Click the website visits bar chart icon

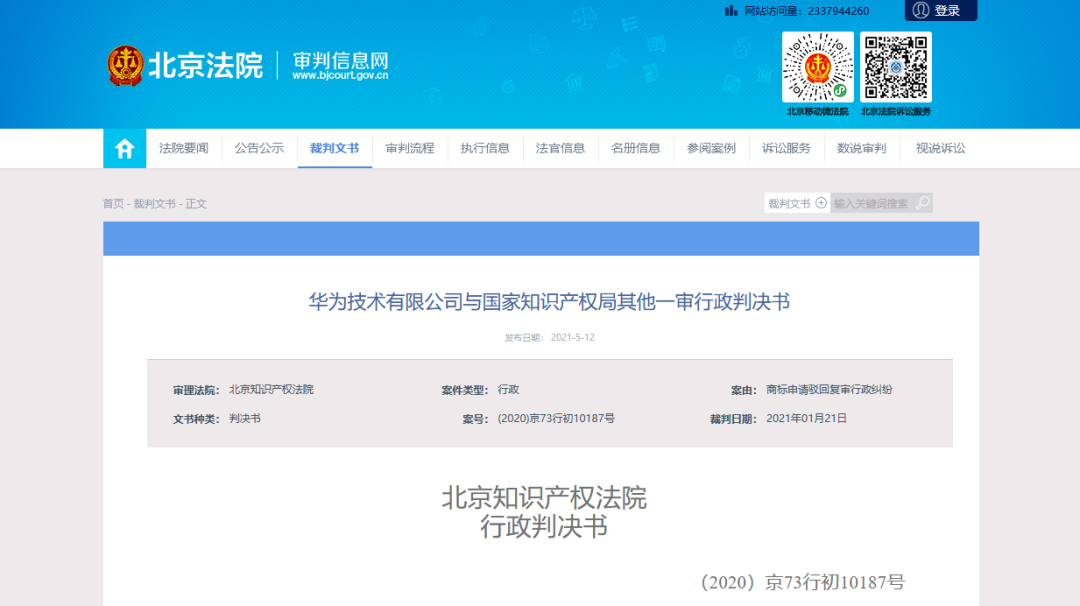pyautogui.click(x=732, y=11)
